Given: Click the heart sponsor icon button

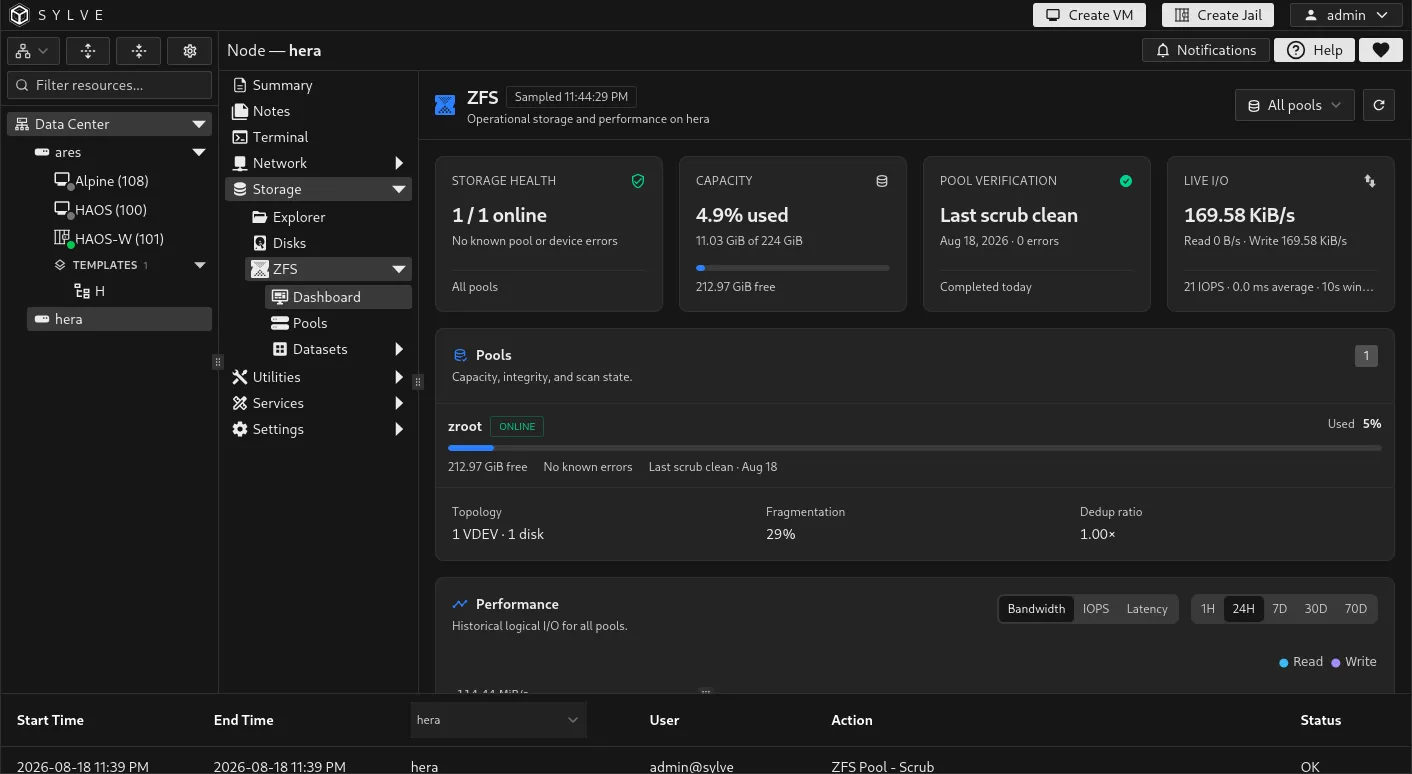Looking at the screenshot, I should 1381,50.
